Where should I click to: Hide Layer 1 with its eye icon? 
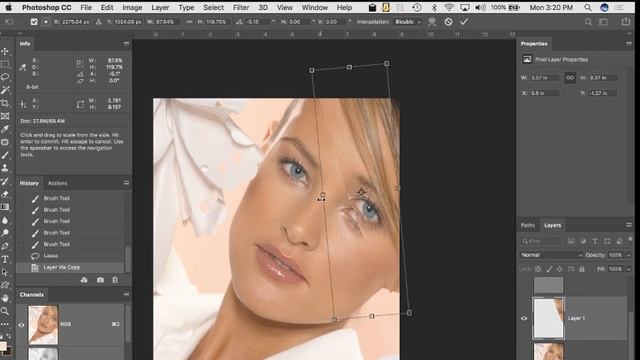pos(524,318)
